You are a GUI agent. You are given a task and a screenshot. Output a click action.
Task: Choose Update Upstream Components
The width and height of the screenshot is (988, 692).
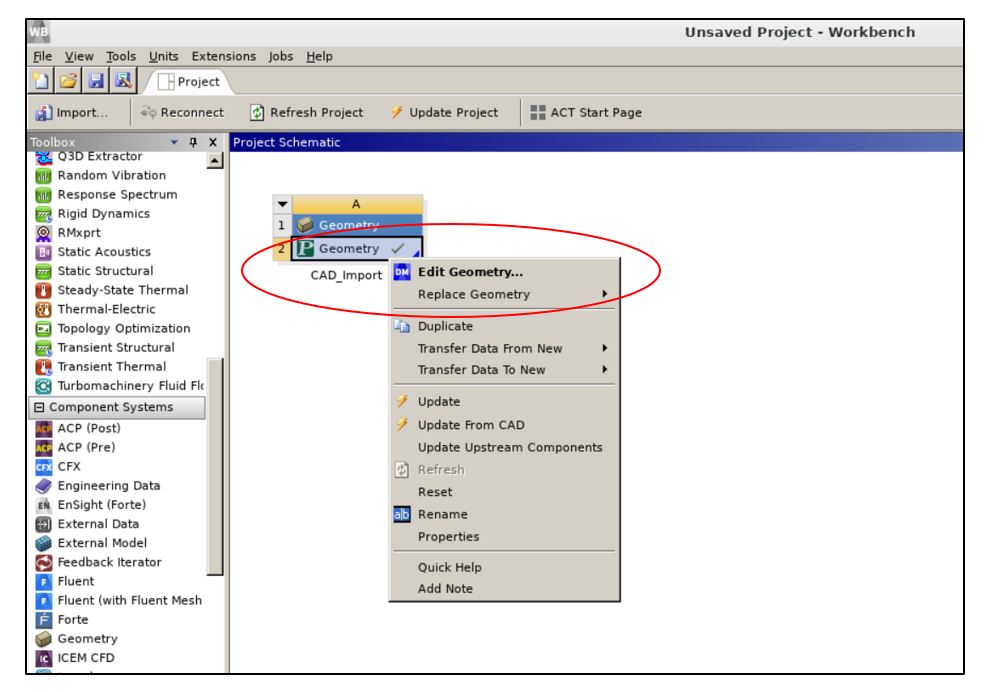(x=504, y=447)
